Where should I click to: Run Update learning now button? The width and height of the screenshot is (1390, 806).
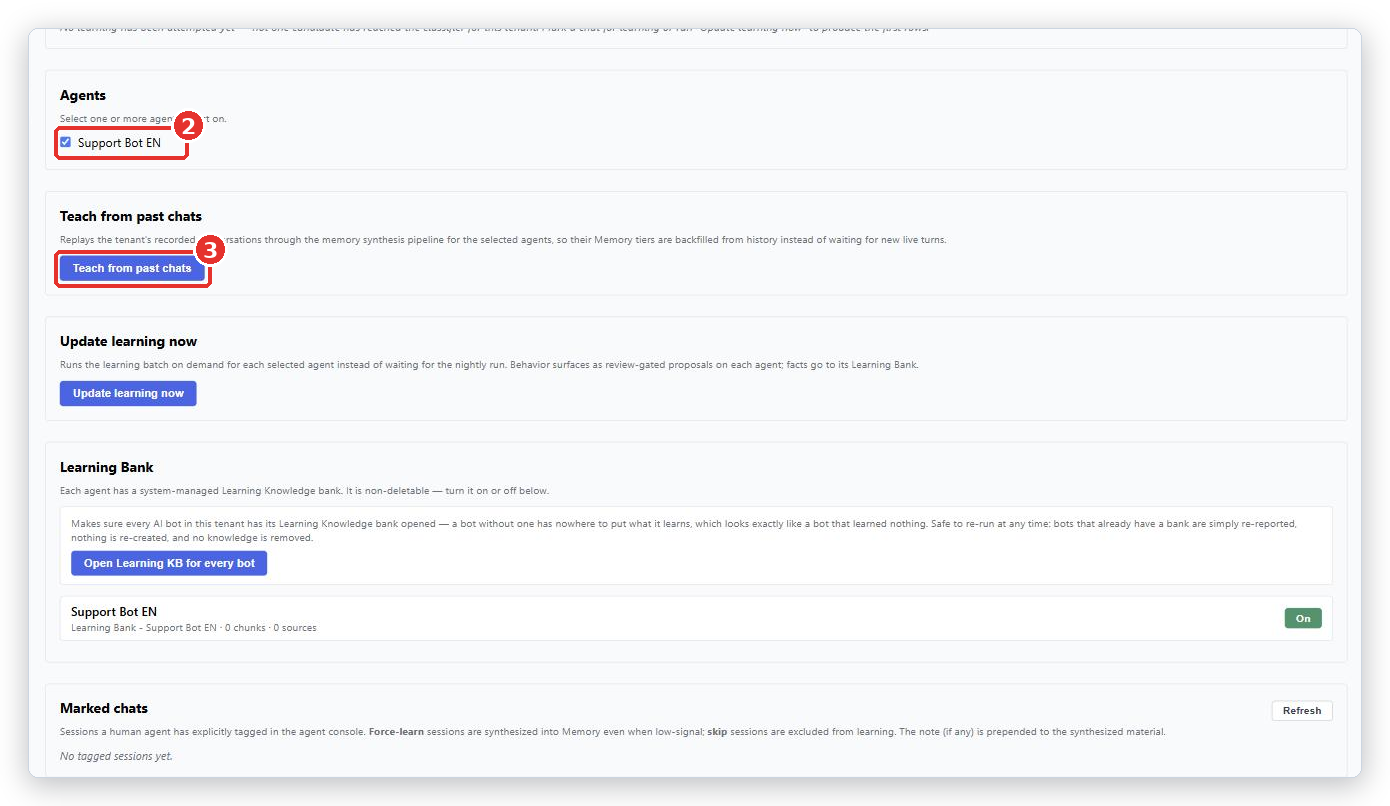click(x=128, y=393)
